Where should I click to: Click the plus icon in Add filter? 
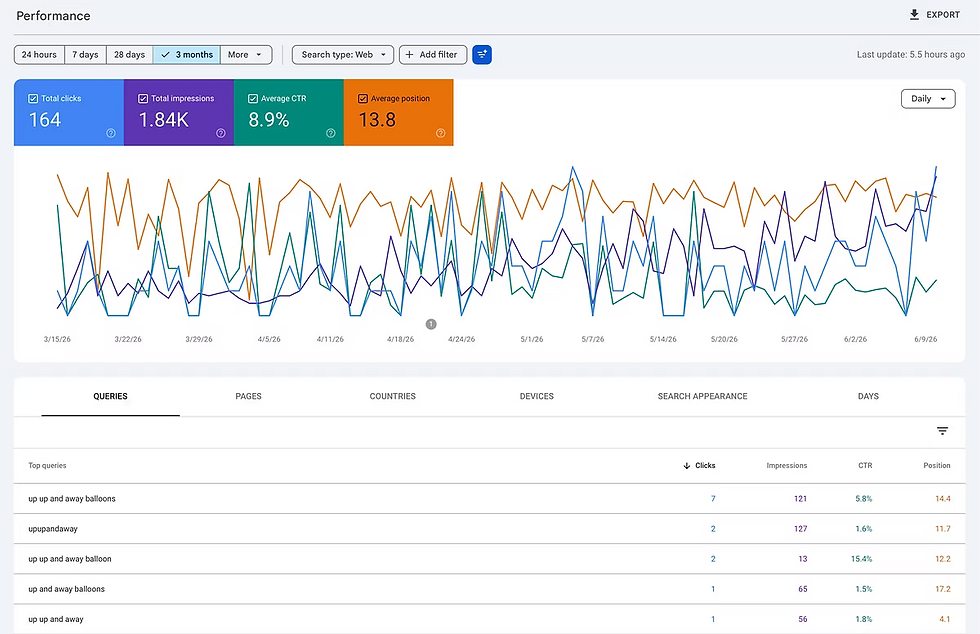(409, 54)
